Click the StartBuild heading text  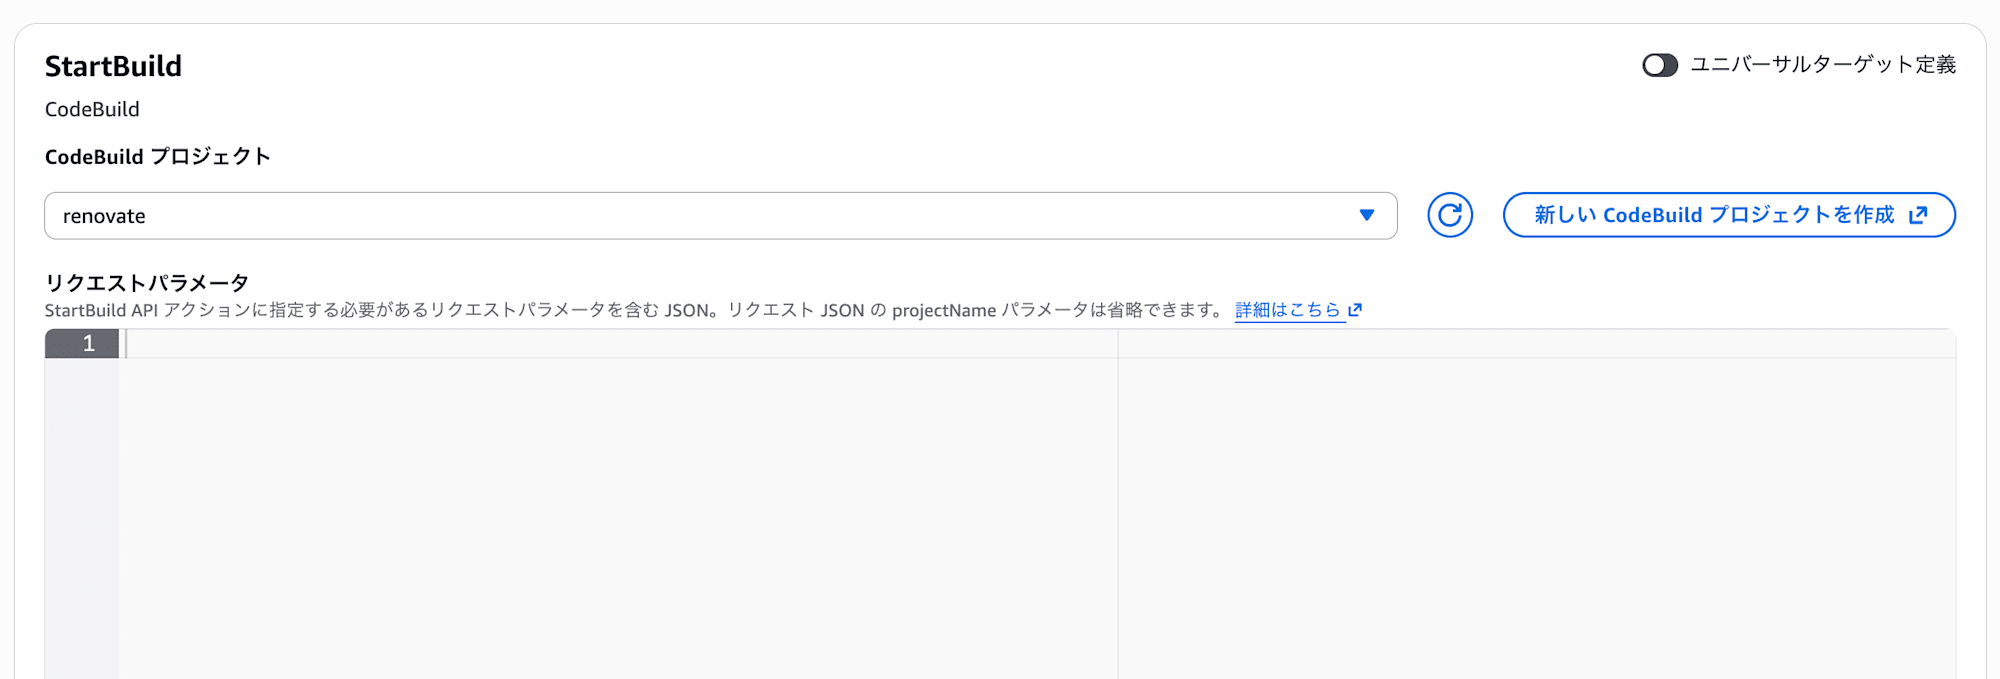[113, 66]
